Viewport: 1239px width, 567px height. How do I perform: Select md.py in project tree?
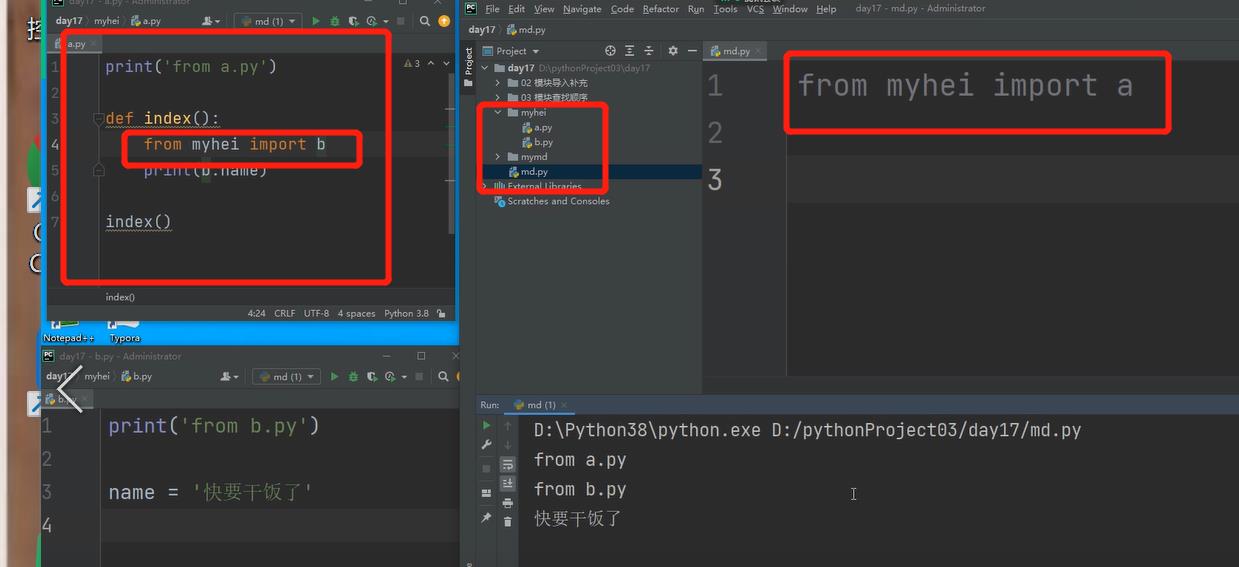pyautogui.click(x=528, y=172)
